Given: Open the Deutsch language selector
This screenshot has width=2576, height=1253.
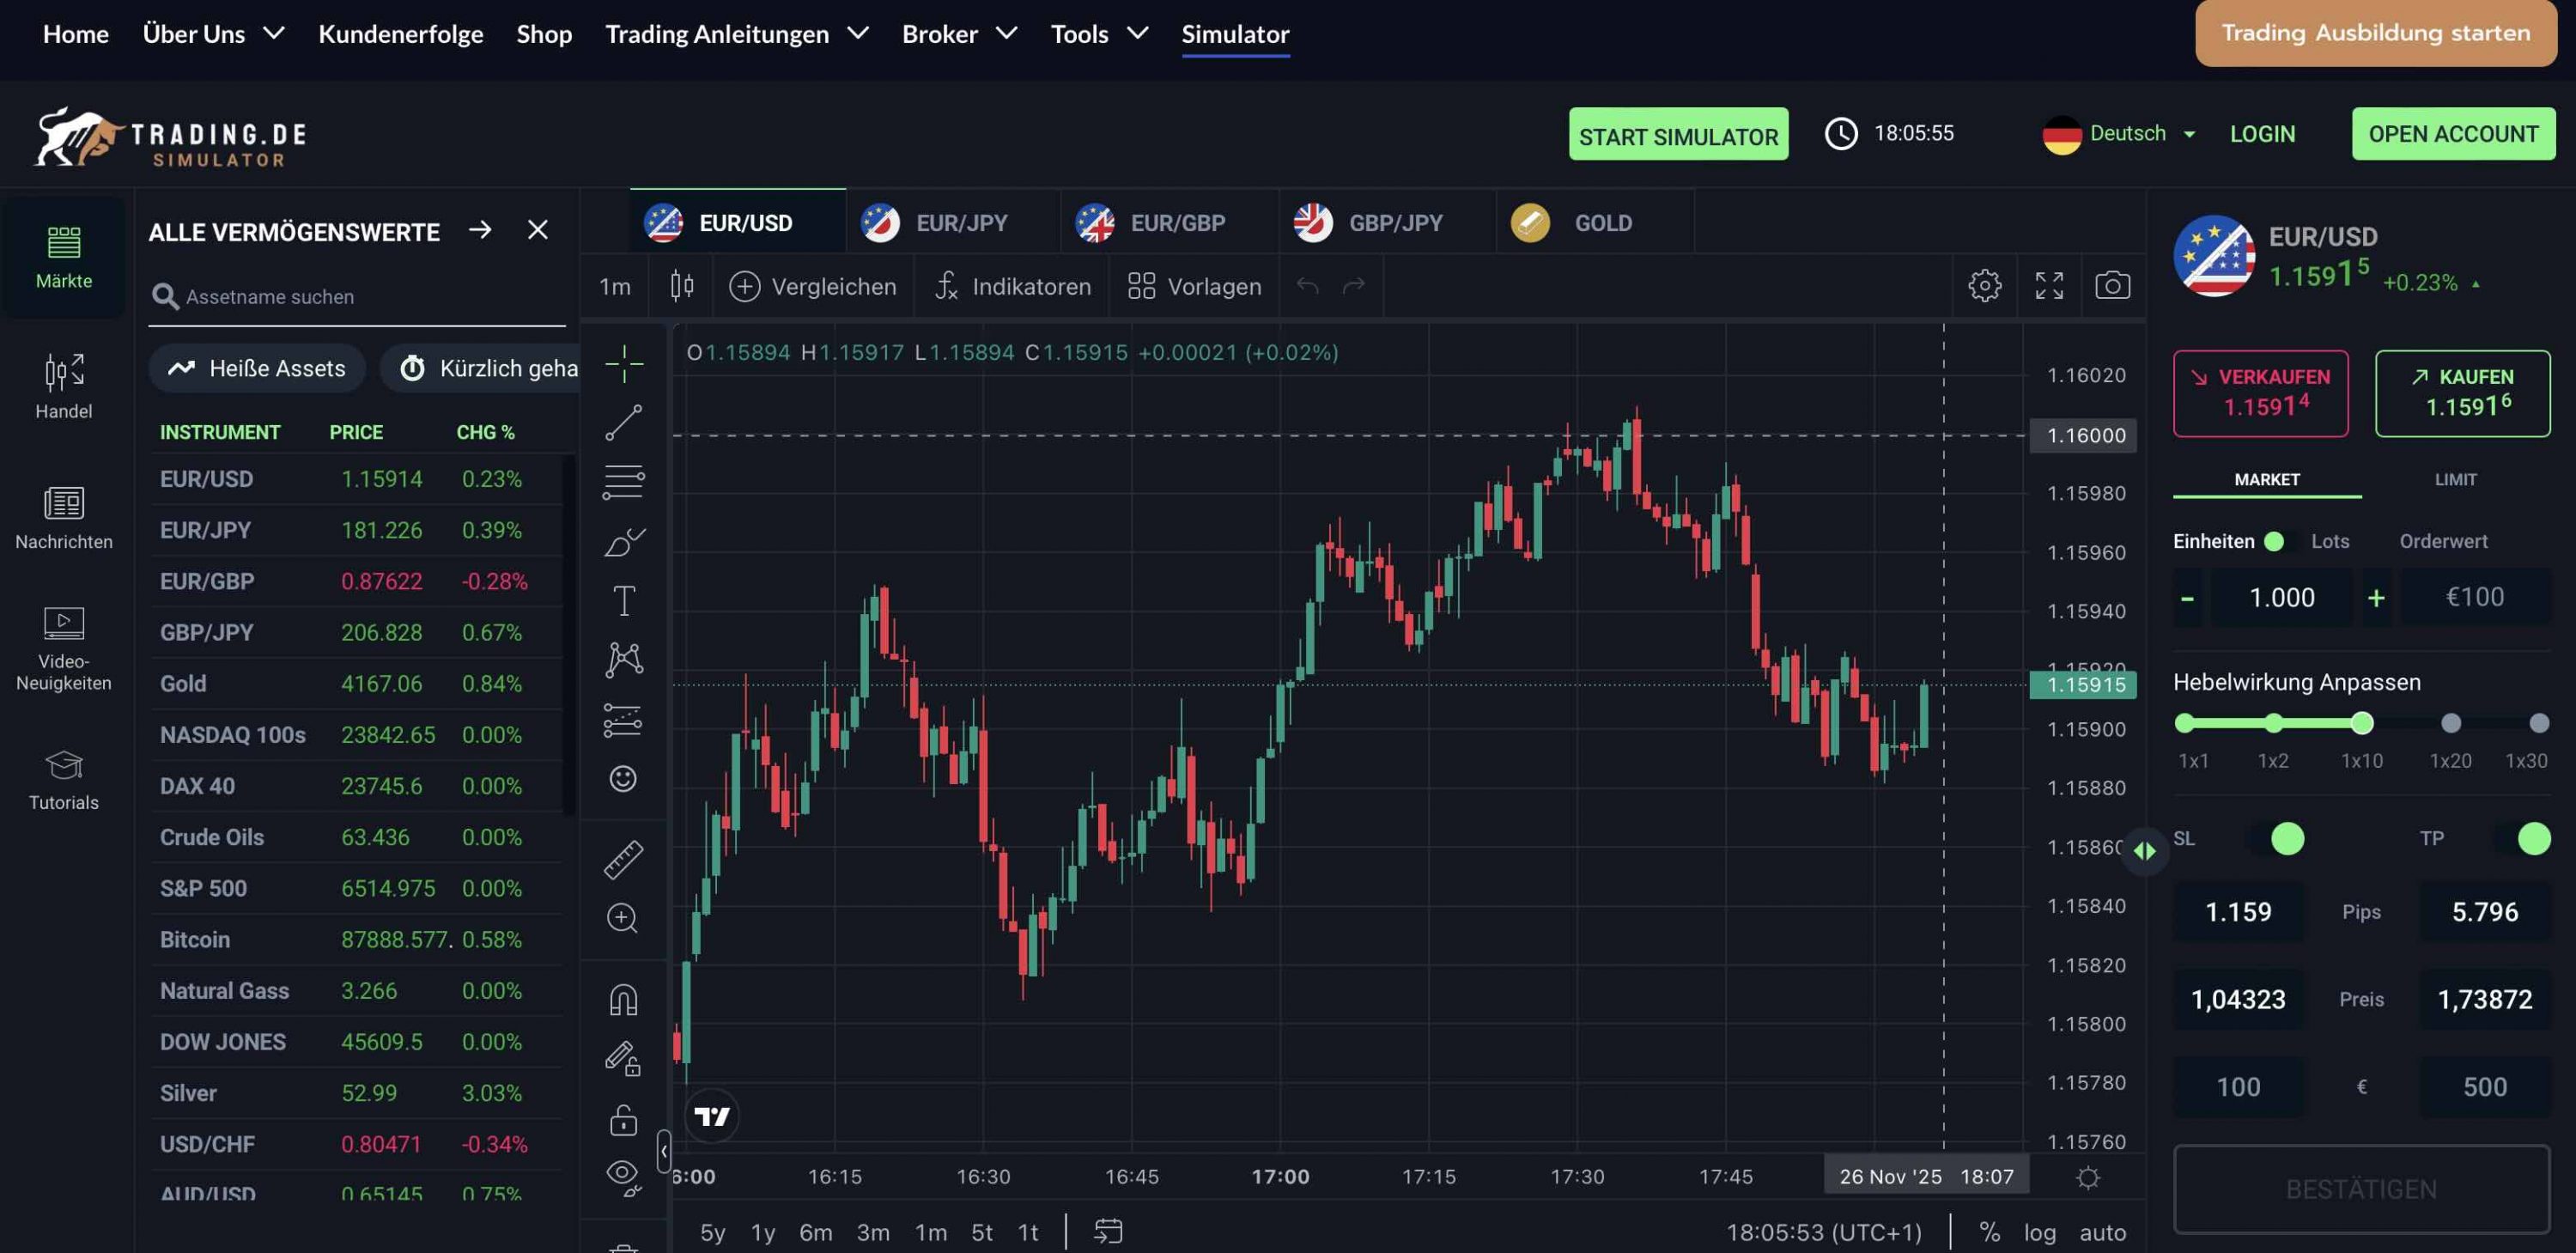Looking at the screenshot, I should pos(2119,134).
